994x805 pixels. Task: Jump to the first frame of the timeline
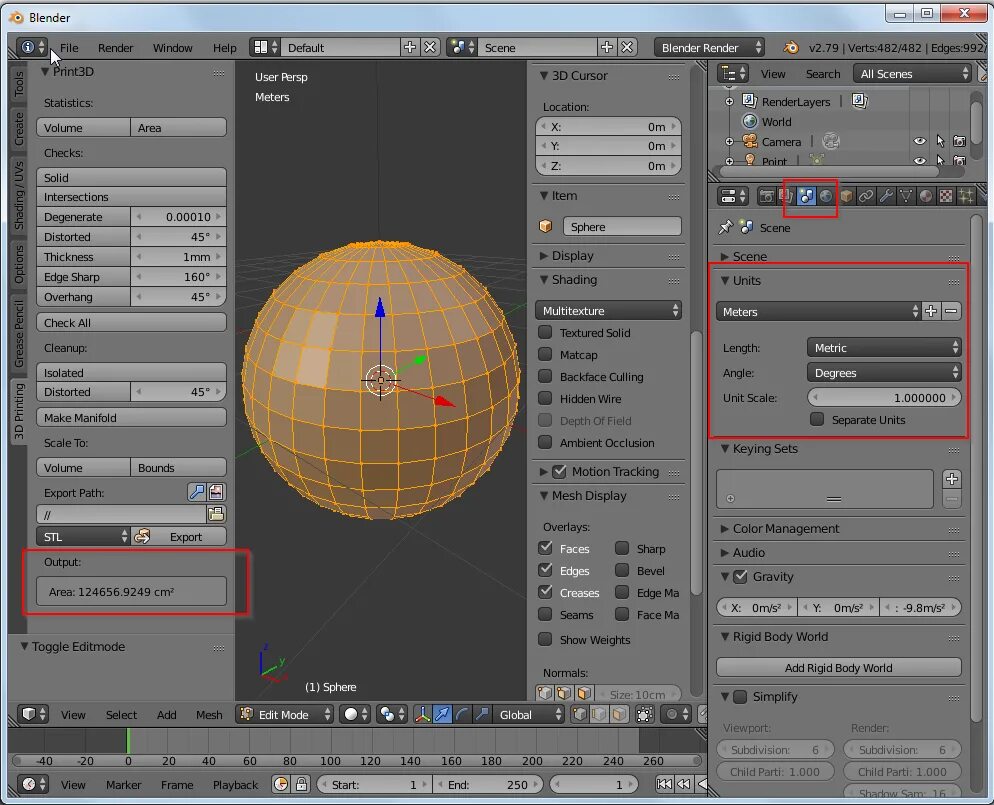pyautogui.click(x=664, y=785)
